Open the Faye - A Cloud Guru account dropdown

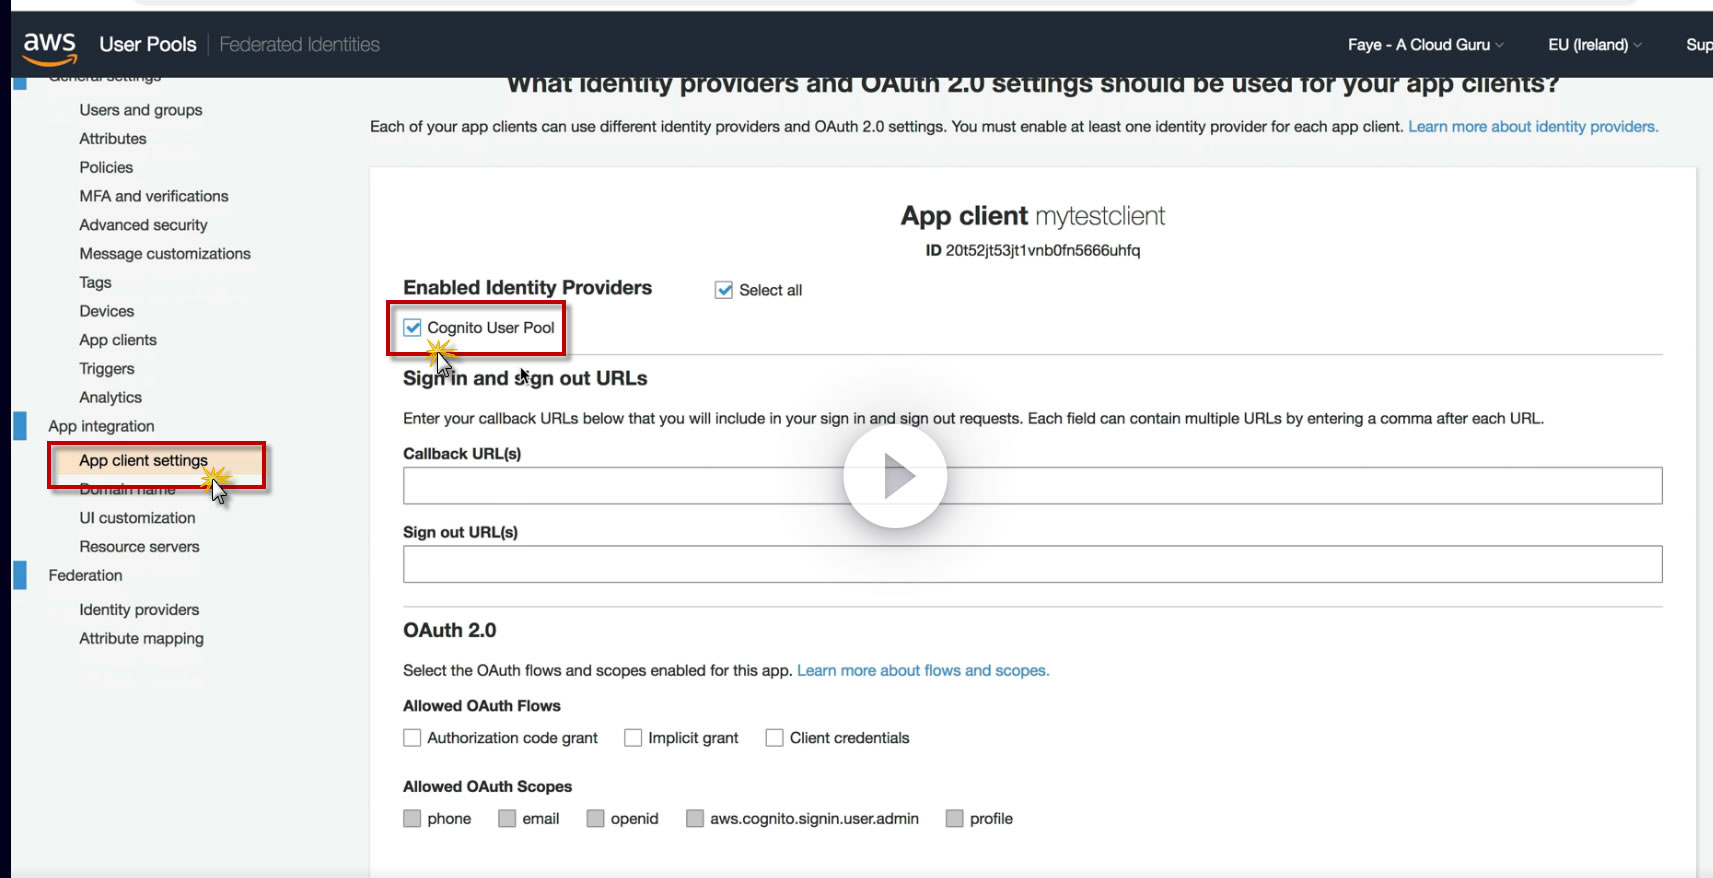1425,44
